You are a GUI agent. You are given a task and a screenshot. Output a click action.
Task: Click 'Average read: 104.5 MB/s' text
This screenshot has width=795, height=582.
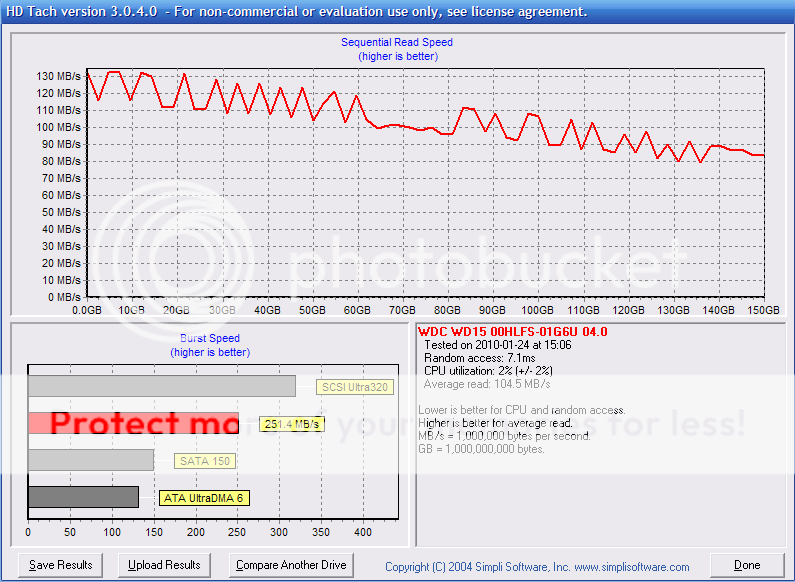[487, 384]
